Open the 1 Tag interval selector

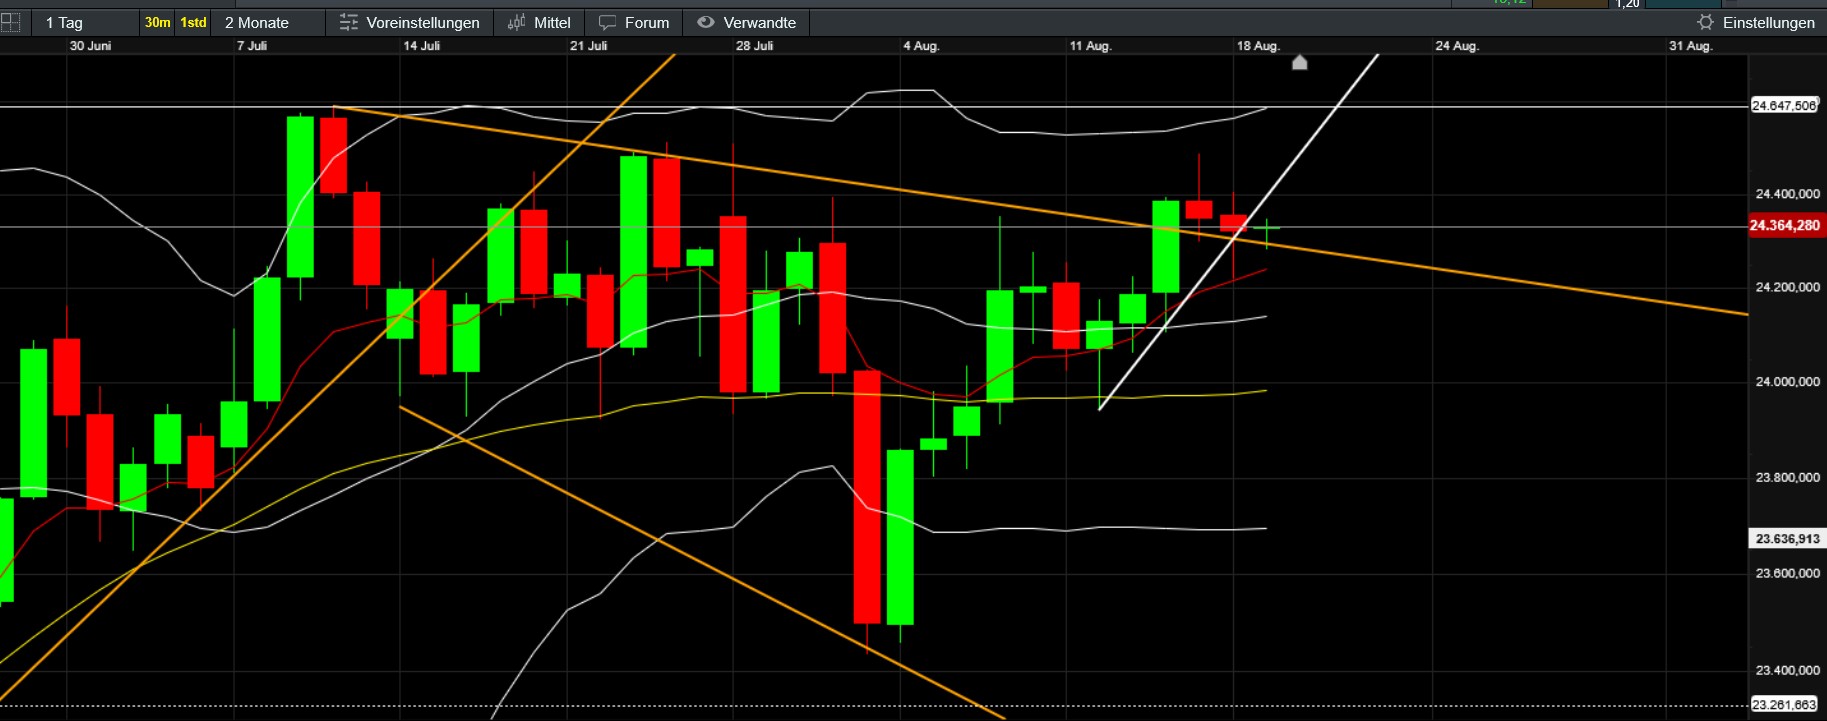64,22
